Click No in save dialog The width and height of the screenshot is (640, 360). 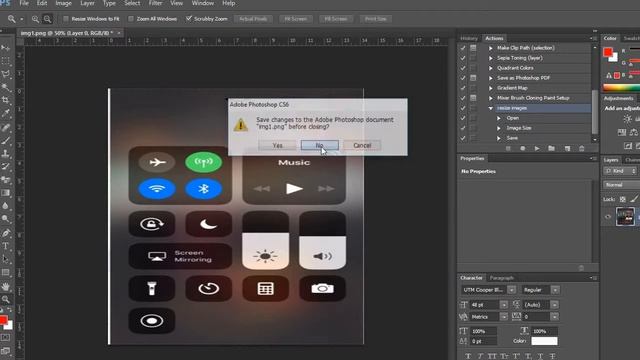[320, 145]
